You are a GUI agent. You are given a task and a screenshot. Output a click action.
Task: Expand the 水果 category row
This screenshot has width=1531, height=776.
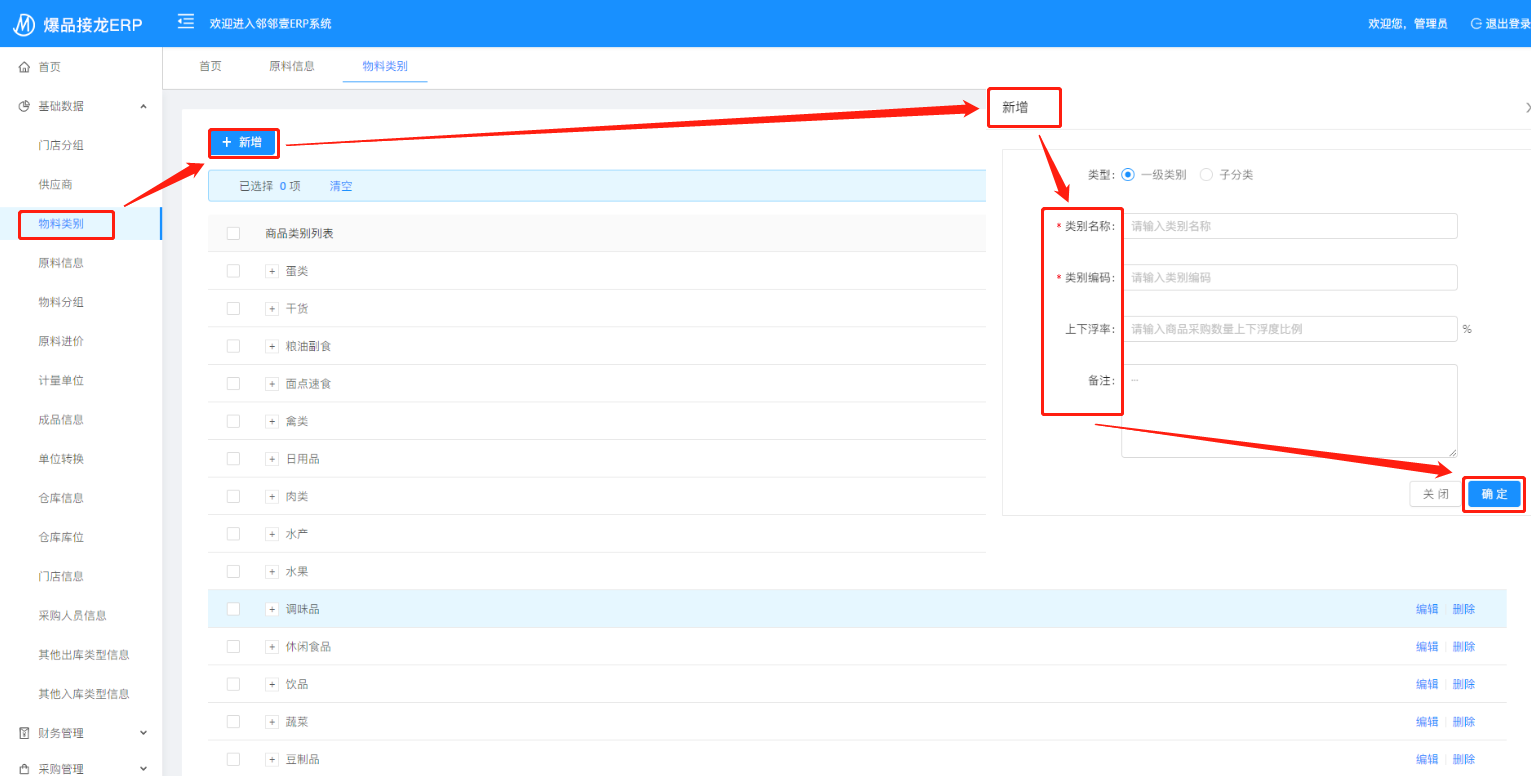tap(271, 571)
